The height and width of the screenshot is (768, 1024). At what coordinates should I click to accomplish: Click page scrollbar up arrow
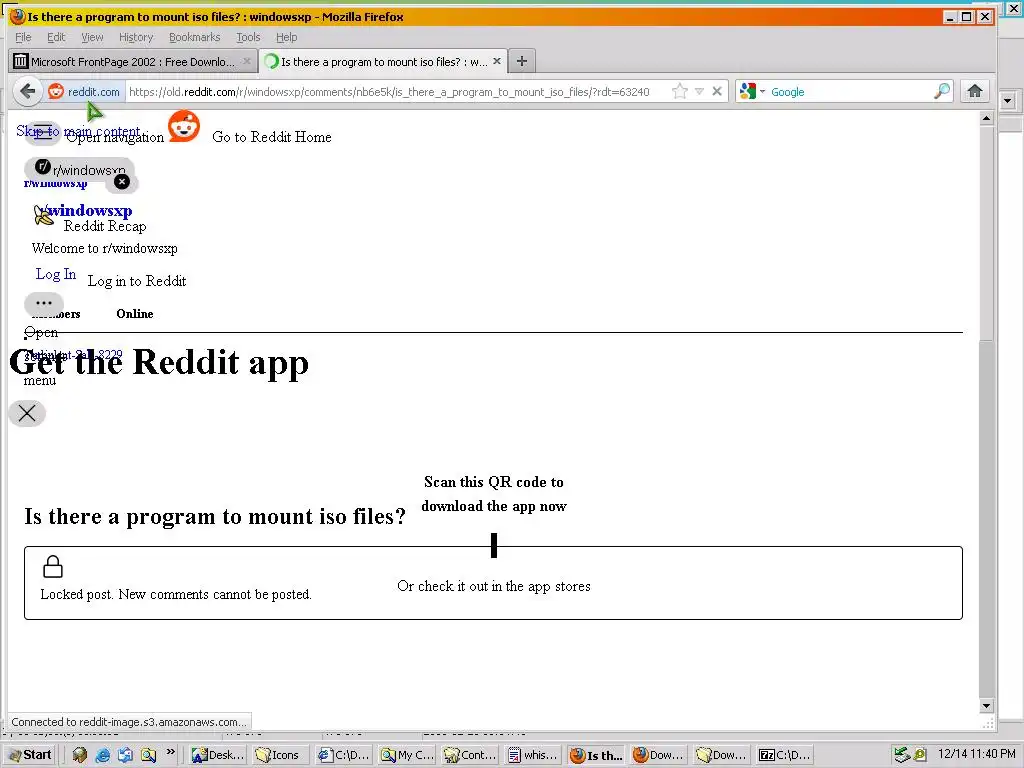click(986, 118)
